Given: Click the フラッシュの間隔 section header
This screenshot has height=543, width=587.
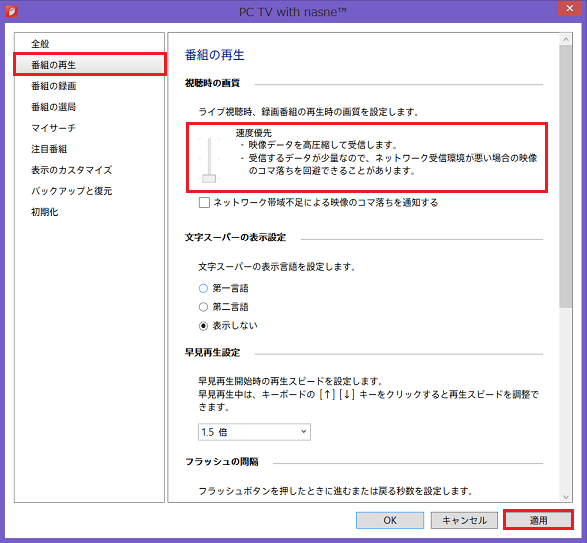Looking at the screenshot, I should tap(222, 462).
